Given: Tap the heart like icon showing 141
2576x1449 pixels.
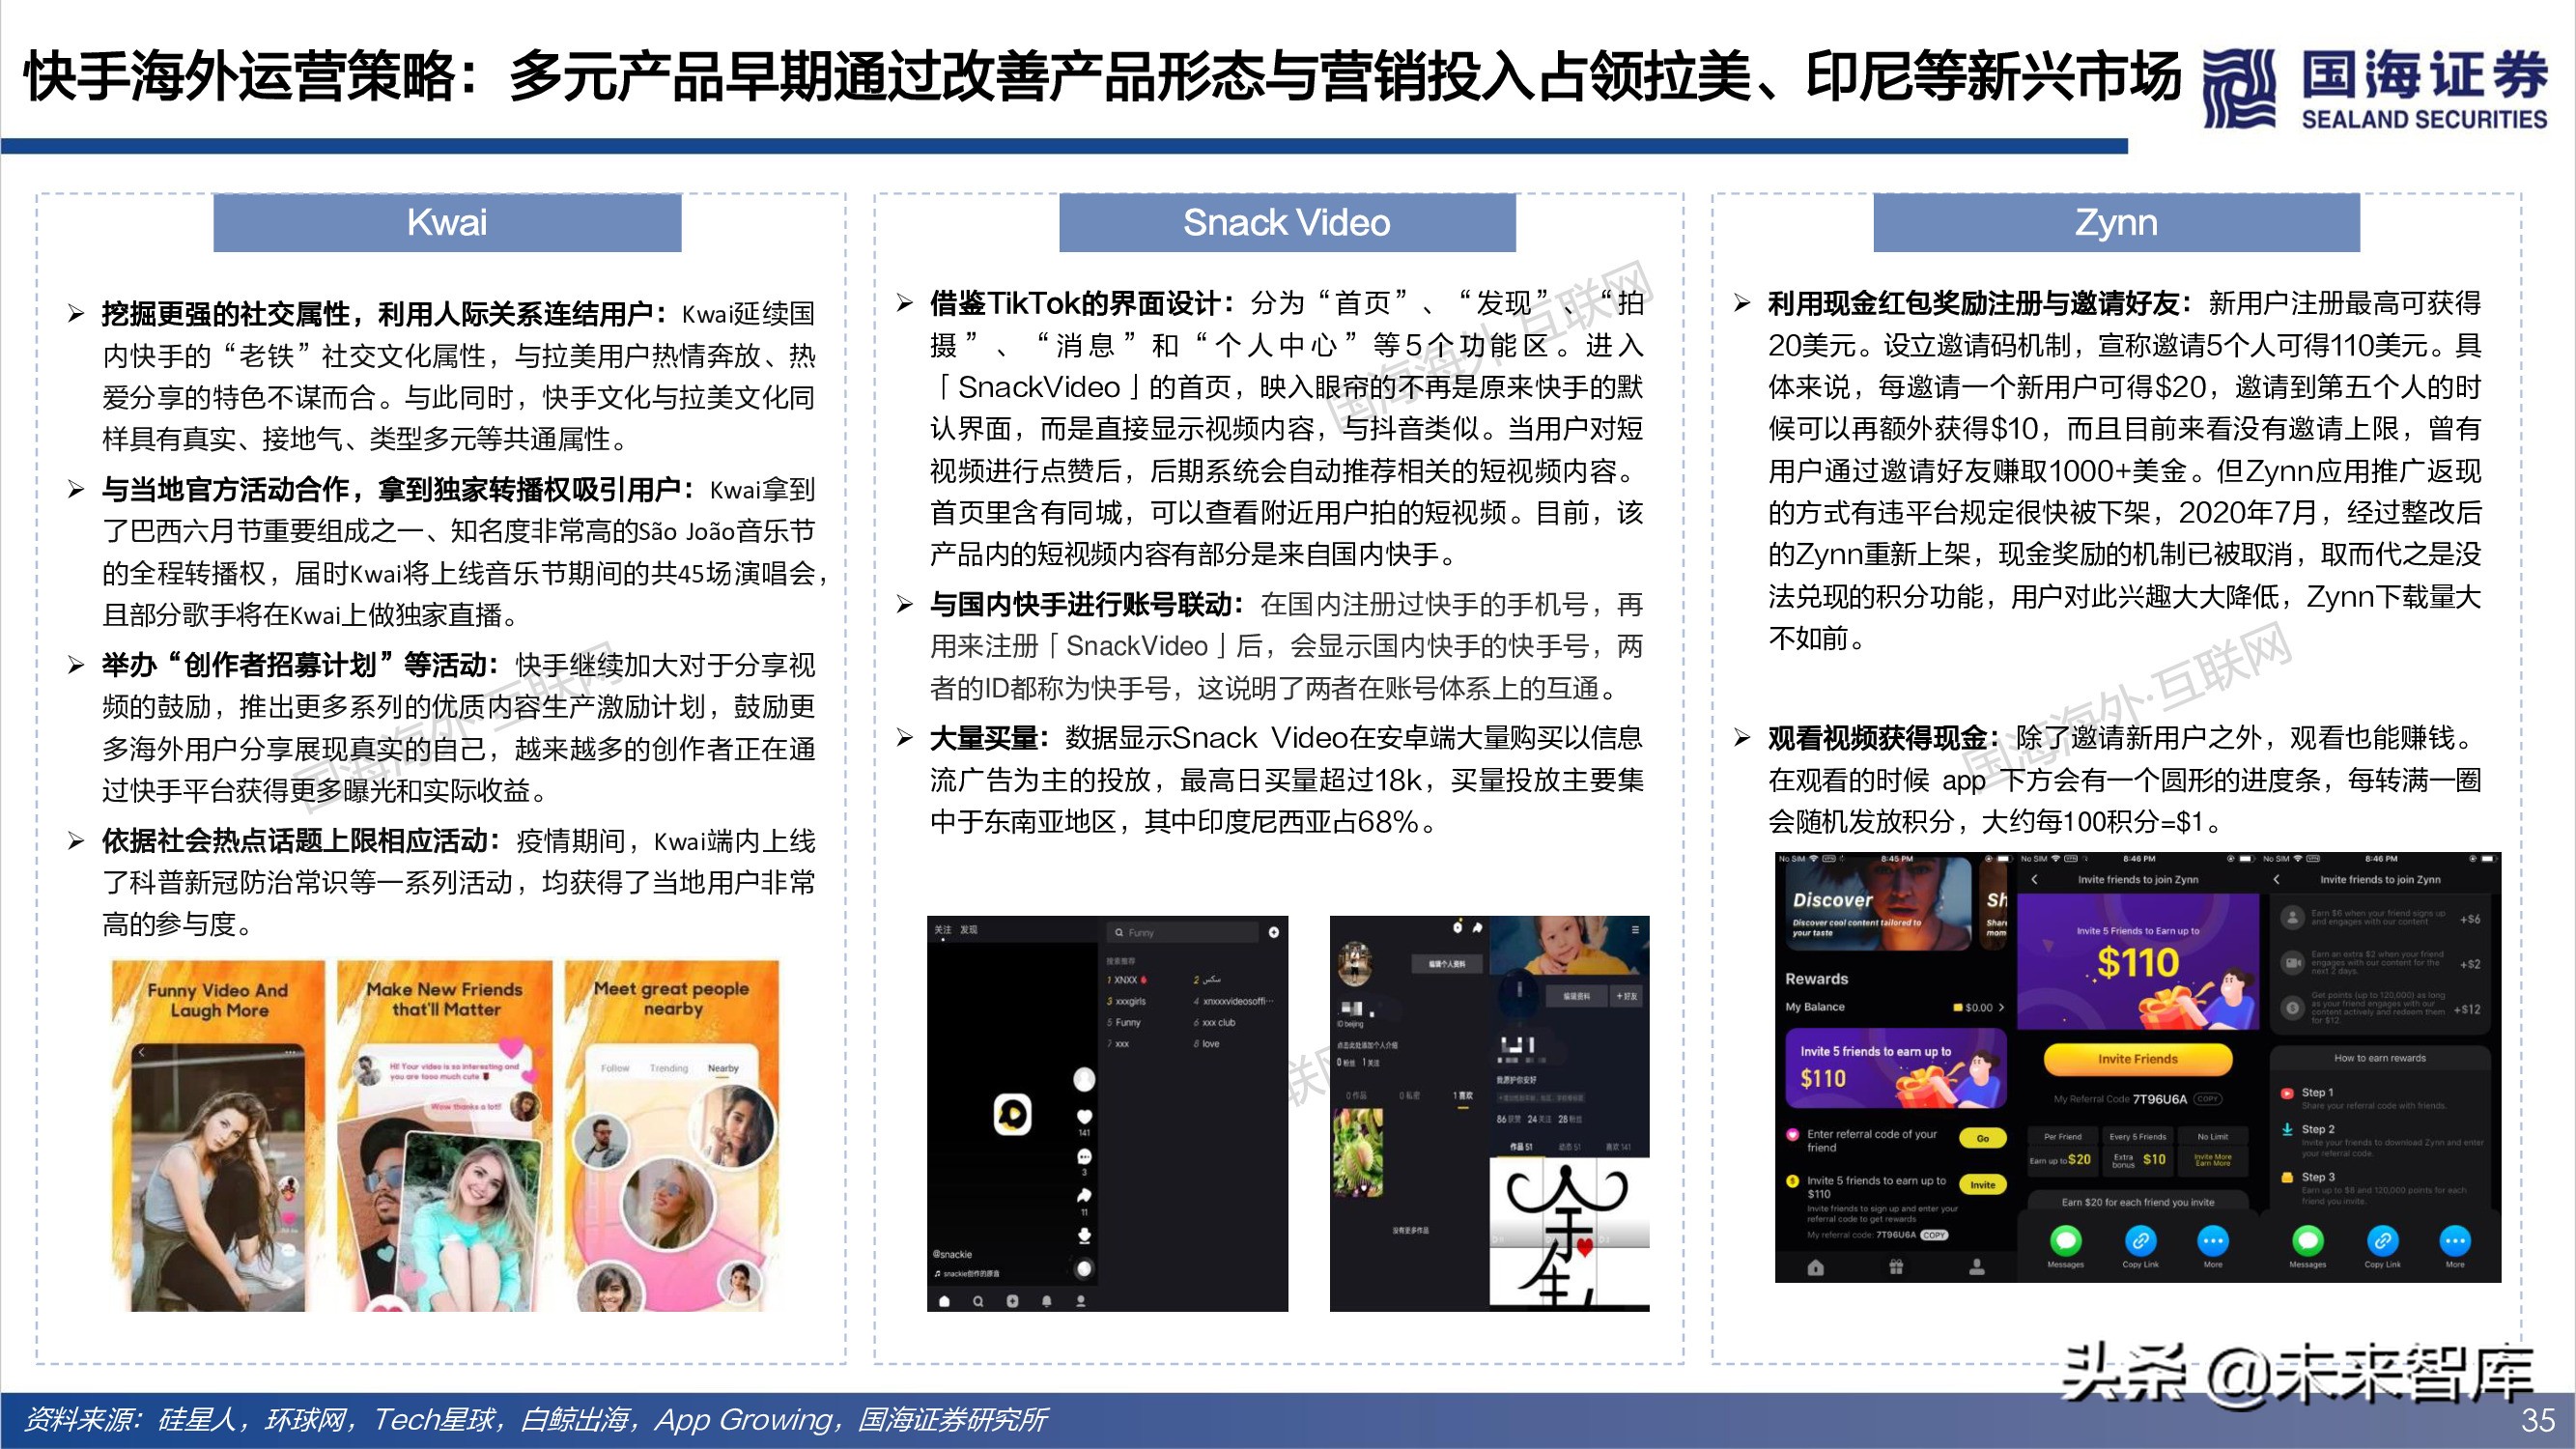Looking at the screenshot, I should click(1085, 1117).
